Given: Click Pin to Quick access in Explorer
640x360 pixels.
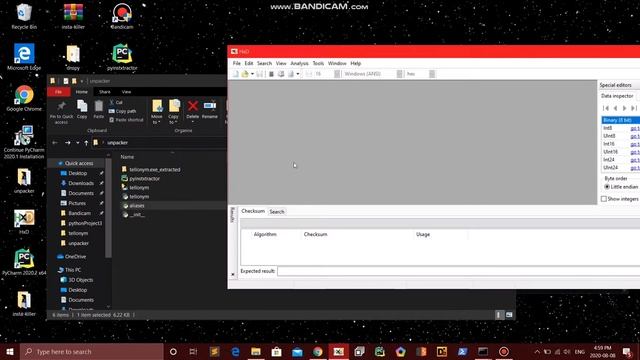Looking at the screenshot, I should tap(61, 111).
